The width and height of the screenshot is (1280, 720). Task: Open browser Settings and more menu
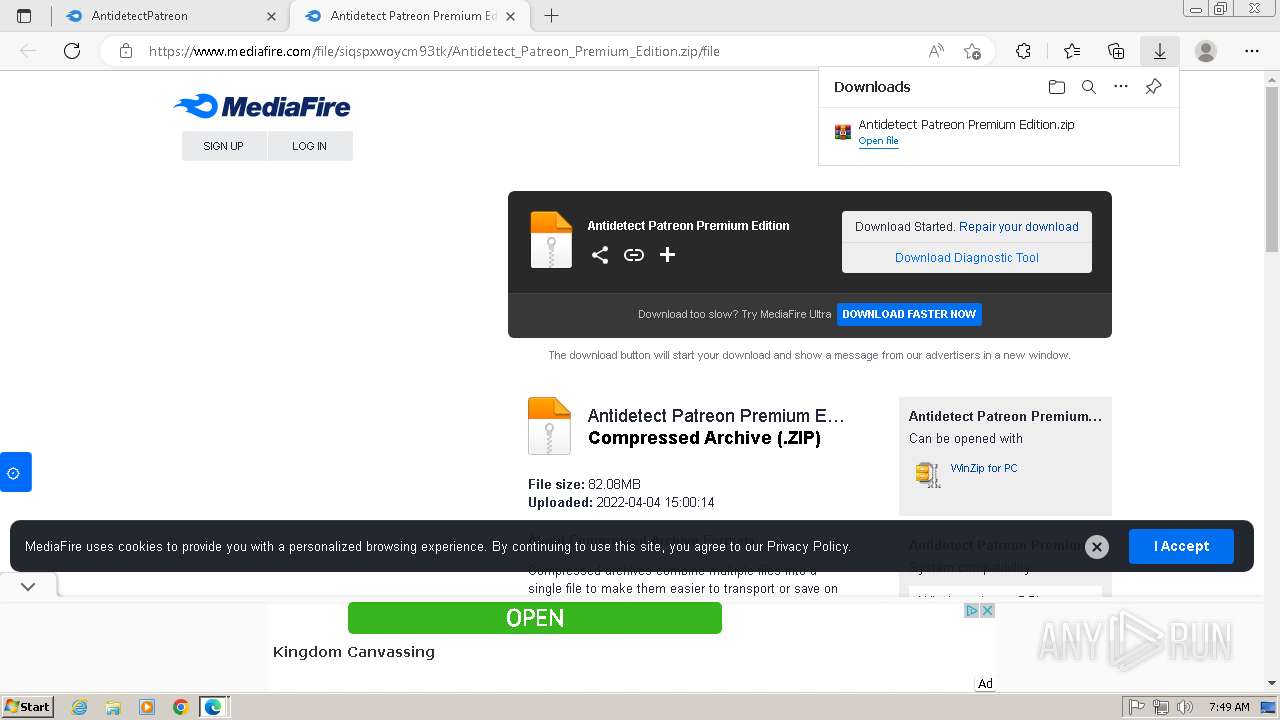click(x=1252, y=51)
